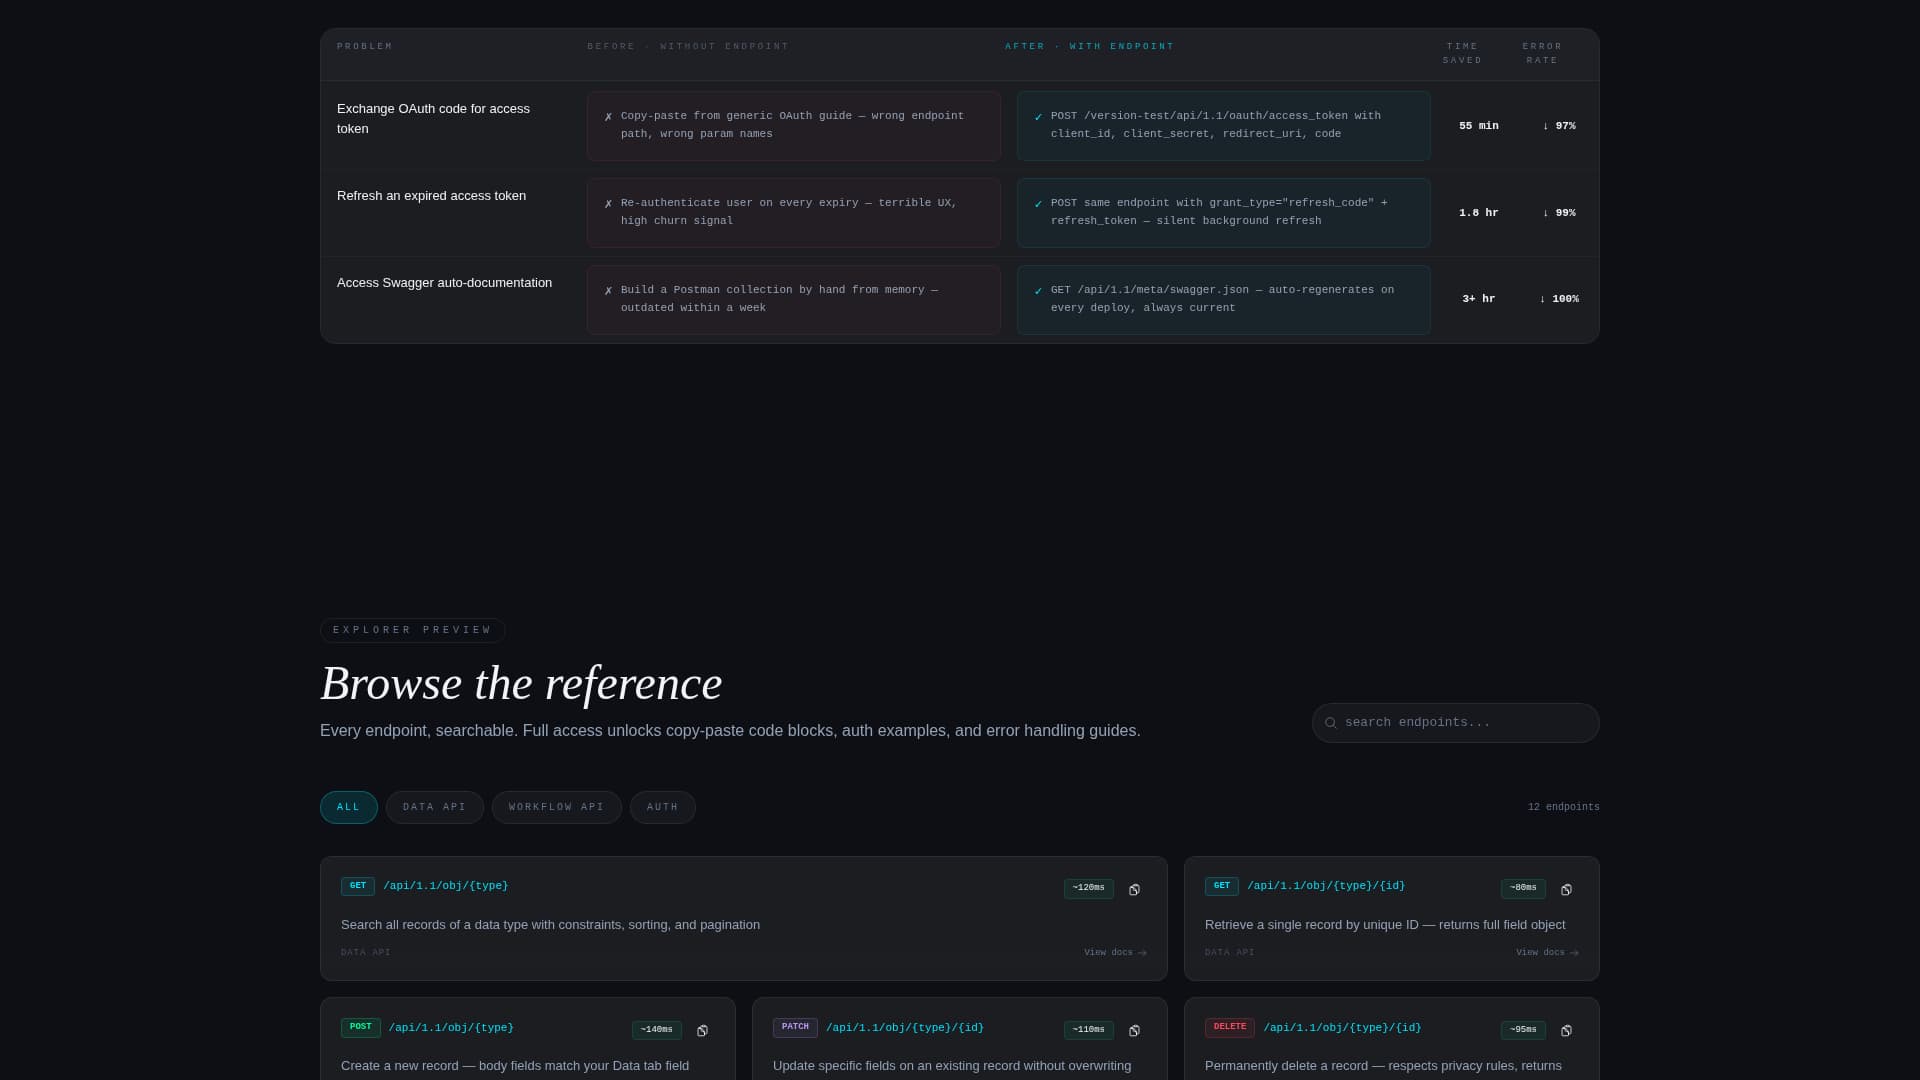Click 'Retrieve a single record by unique ID' description
1920x1080 pixels.
(1385, 925)
